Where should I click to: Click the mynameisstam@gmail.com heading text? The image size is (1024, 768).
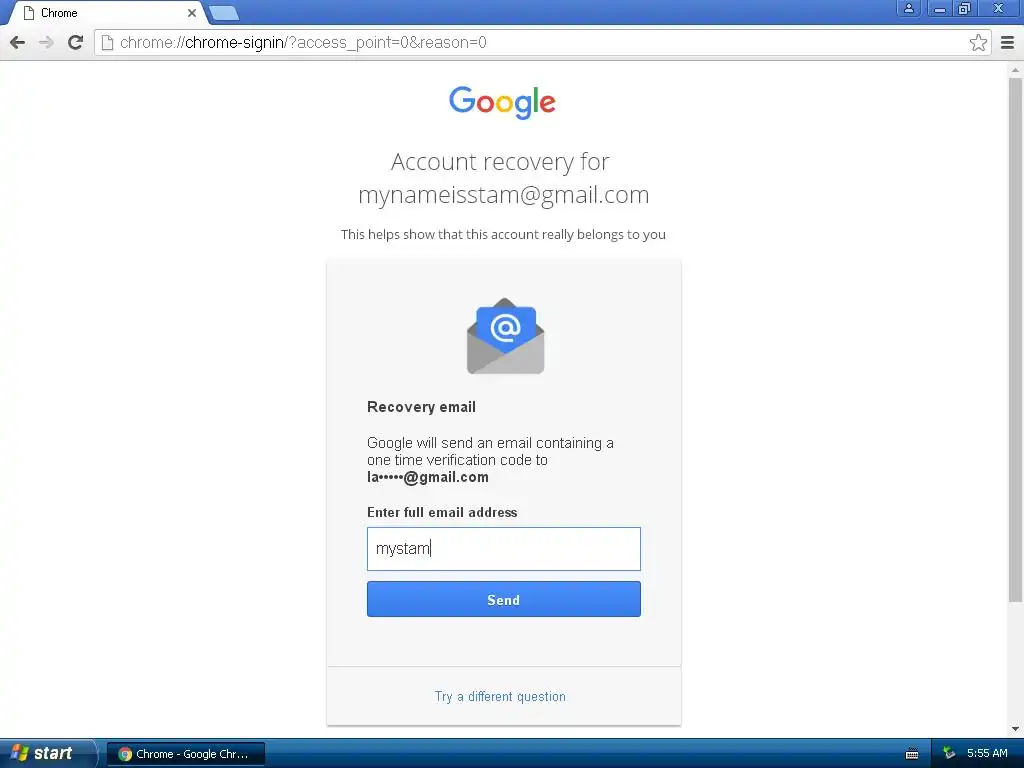click(504, 195)
